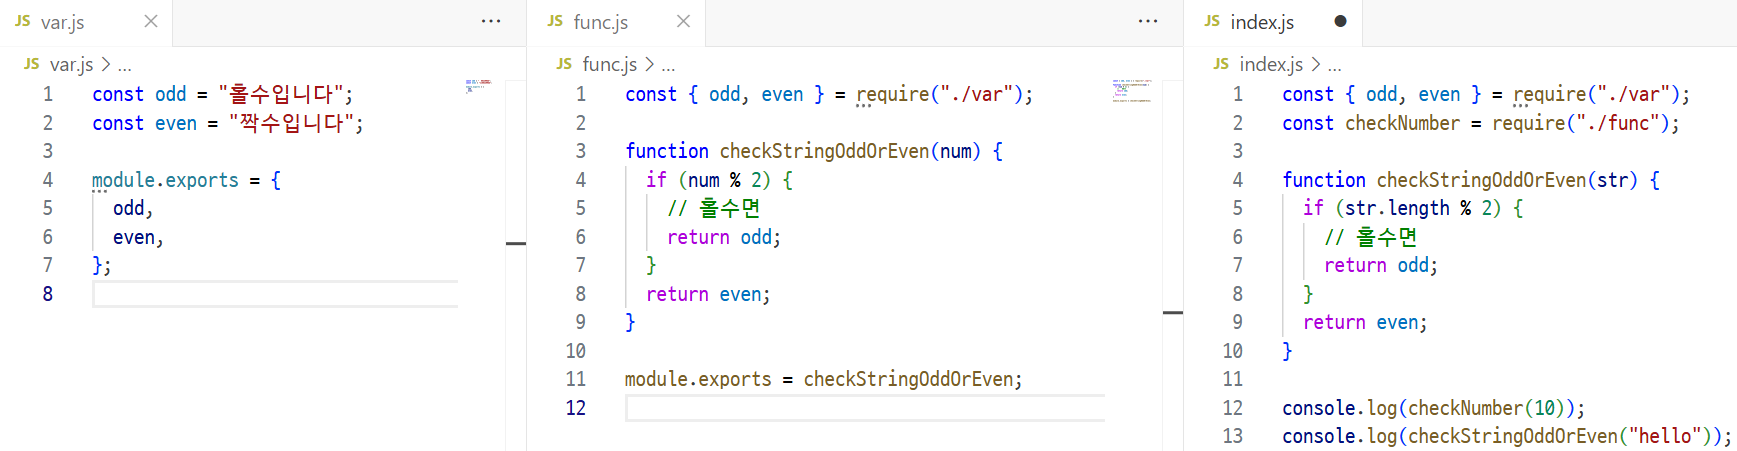The width and height of the screenshot is (1737, 451).
Task: Click breadcrumb chevron after index.js
Action: (x=1316, y=65)
